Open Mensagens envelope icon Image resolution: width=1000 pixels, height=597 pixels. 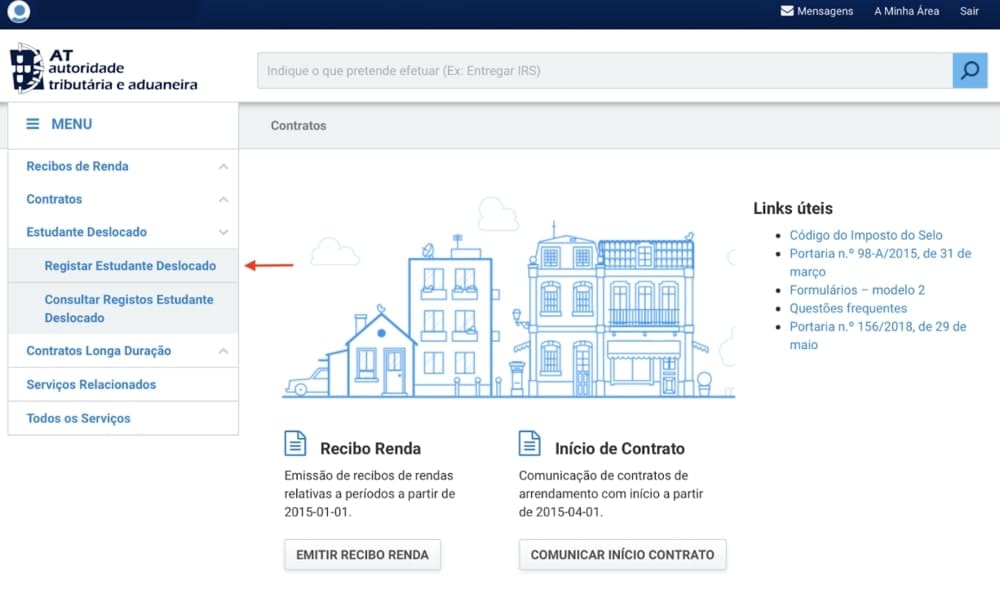[787, 11]
